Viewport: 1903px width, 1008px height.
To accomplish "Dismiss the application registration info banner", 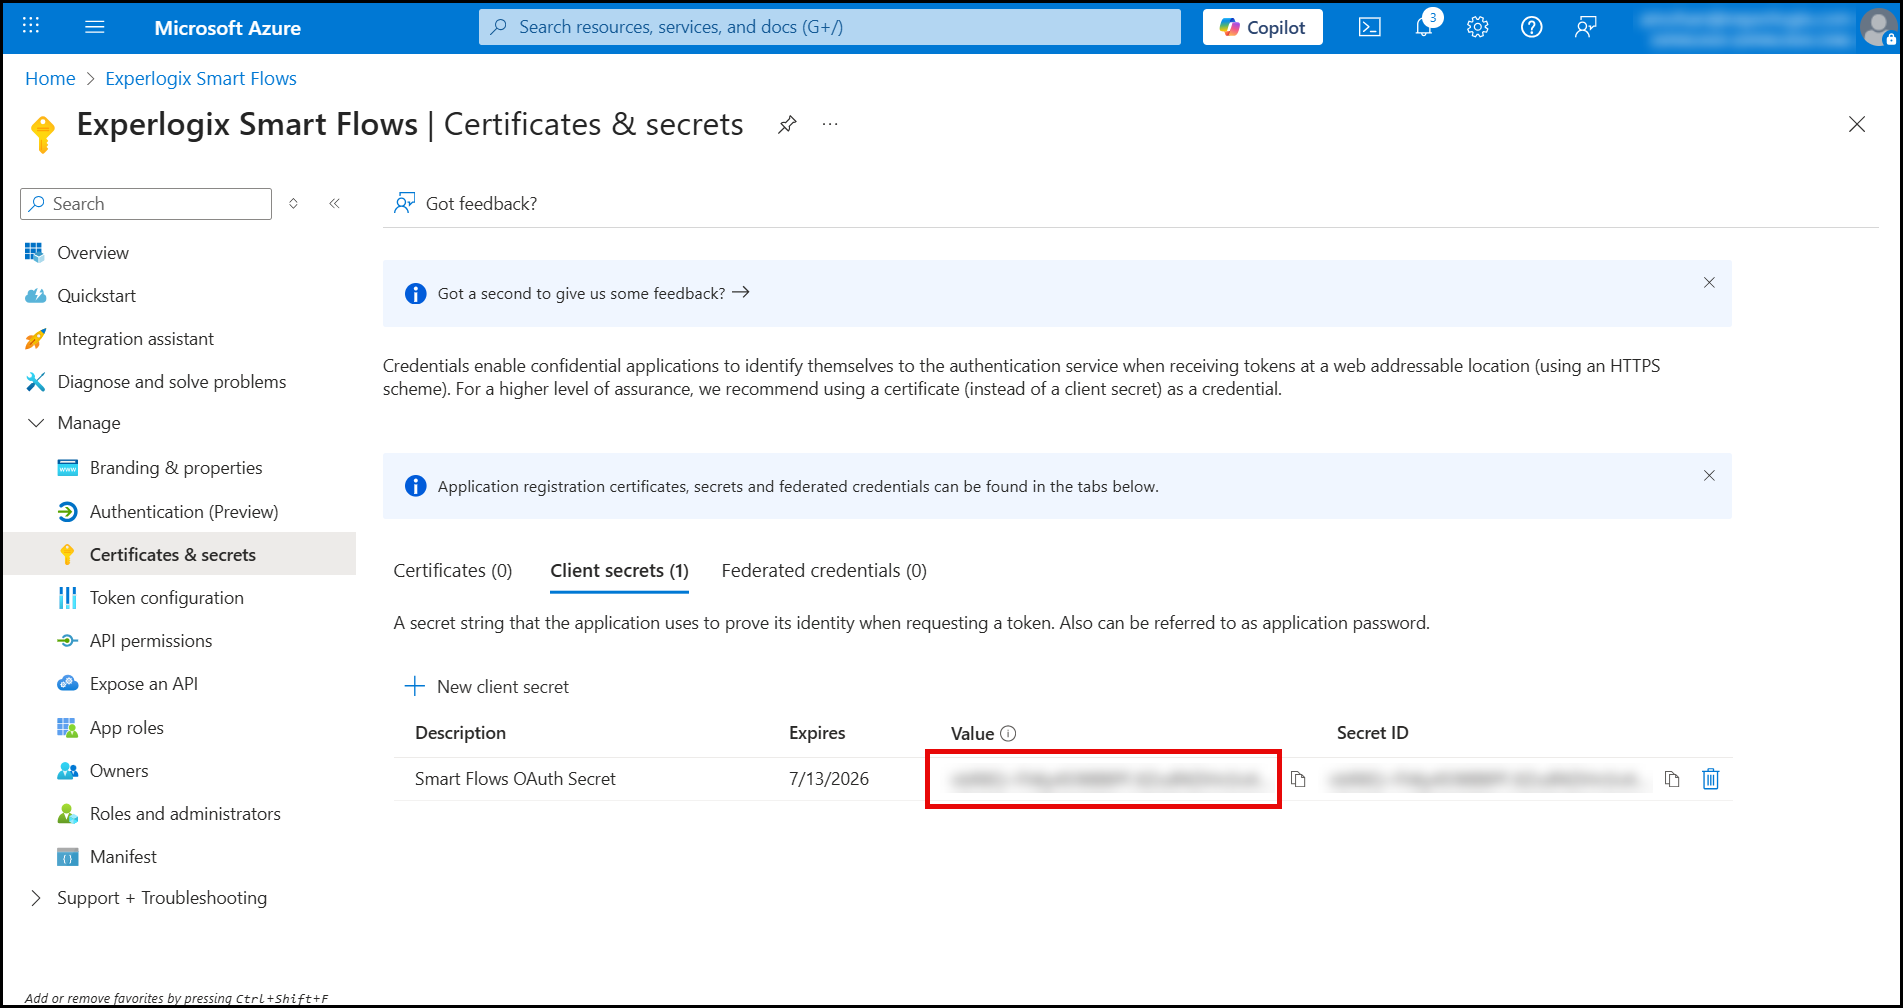I will pyautogui.click(x=1709, y=476).
